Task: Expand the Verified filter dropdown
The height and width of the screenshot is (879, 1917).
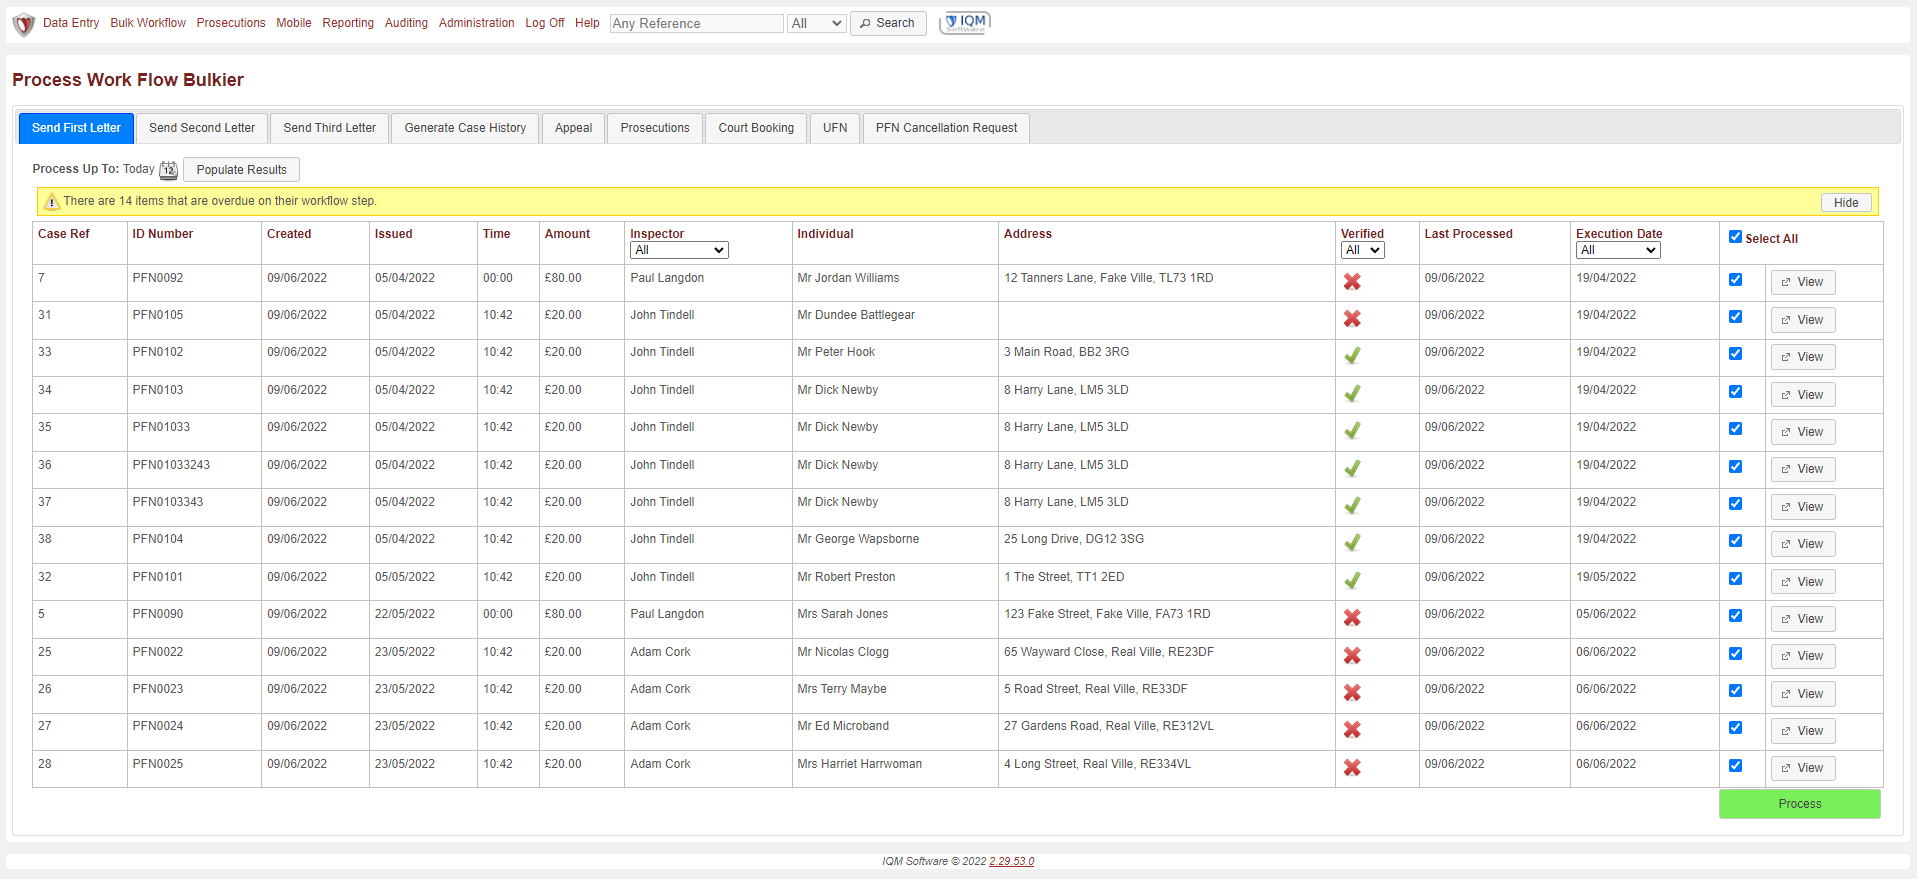Action: coord(1362,250)
